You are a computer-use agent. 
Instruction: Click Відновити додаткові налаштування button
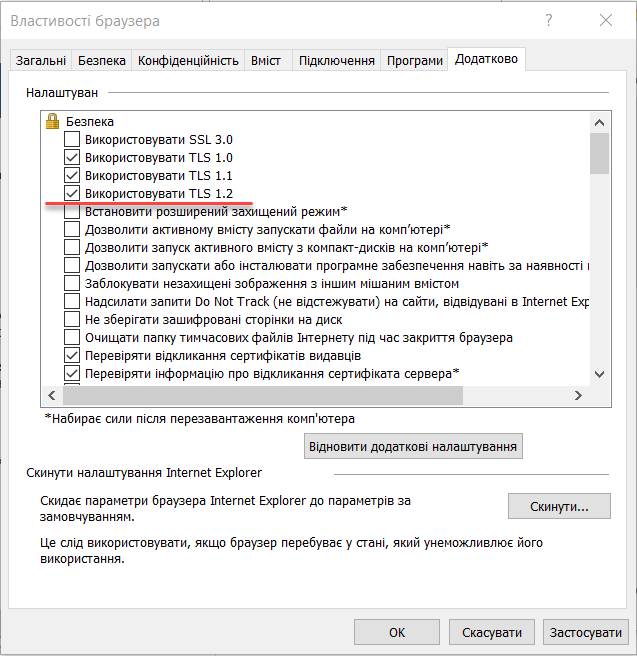click(413, 444)
